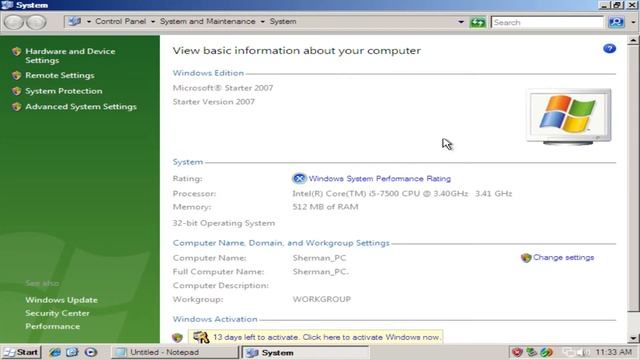
Task: Open dropdown arrow after System and Maintenance
Action: [262, 22]
